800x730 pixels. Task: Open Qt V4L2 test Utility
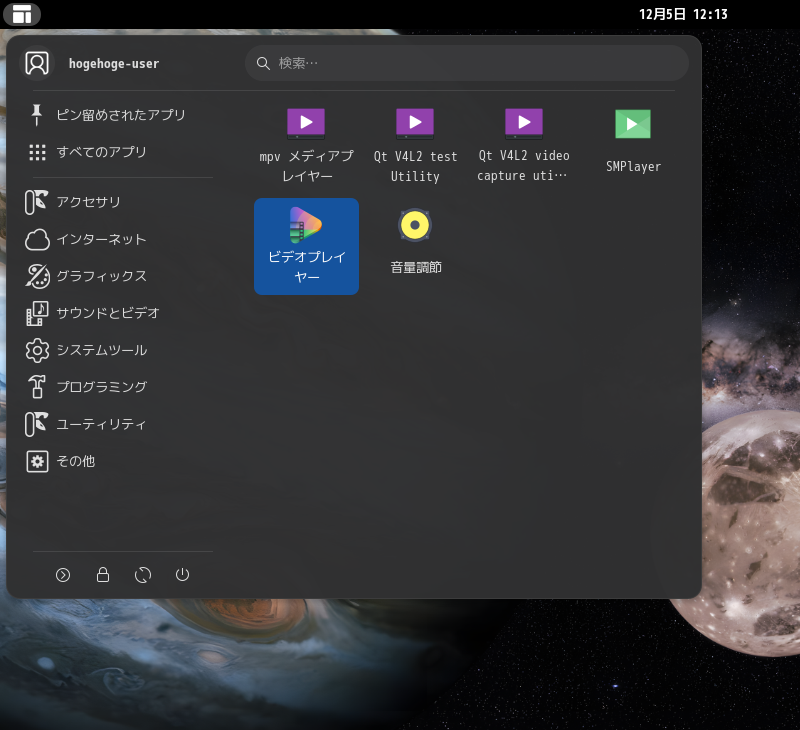coord(415,145)
